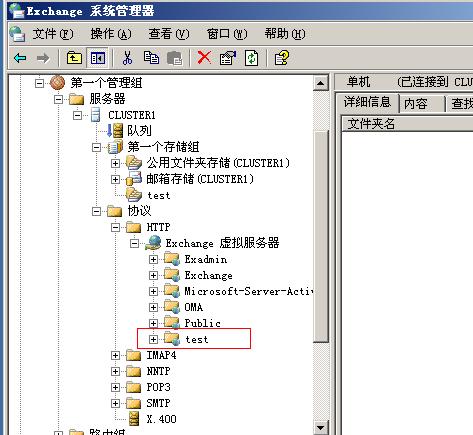
Task: Click the Up One Level folder icon
Action: 74,58
